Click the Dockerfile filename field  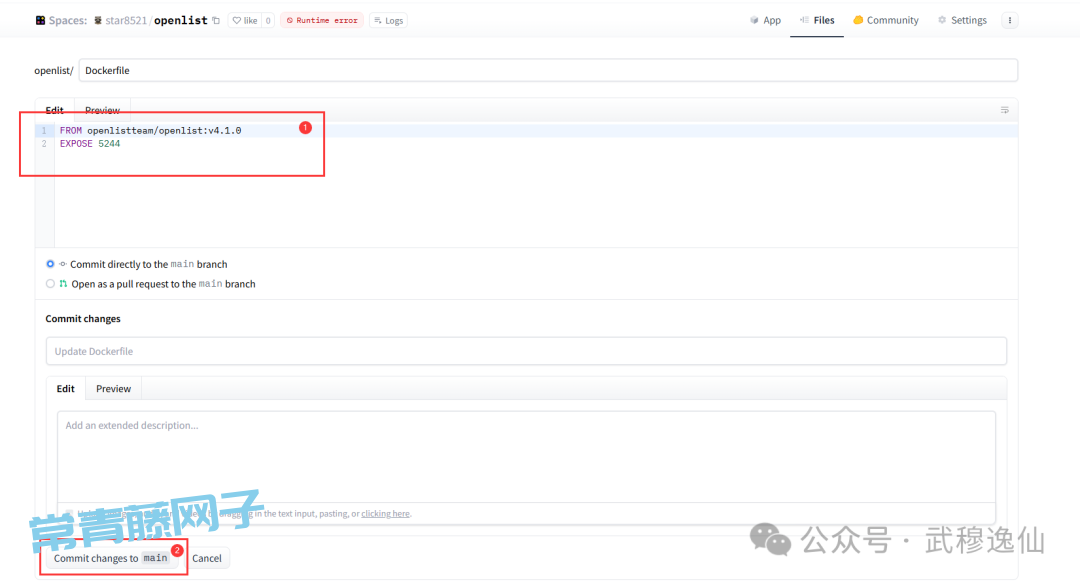click(547, 71)
